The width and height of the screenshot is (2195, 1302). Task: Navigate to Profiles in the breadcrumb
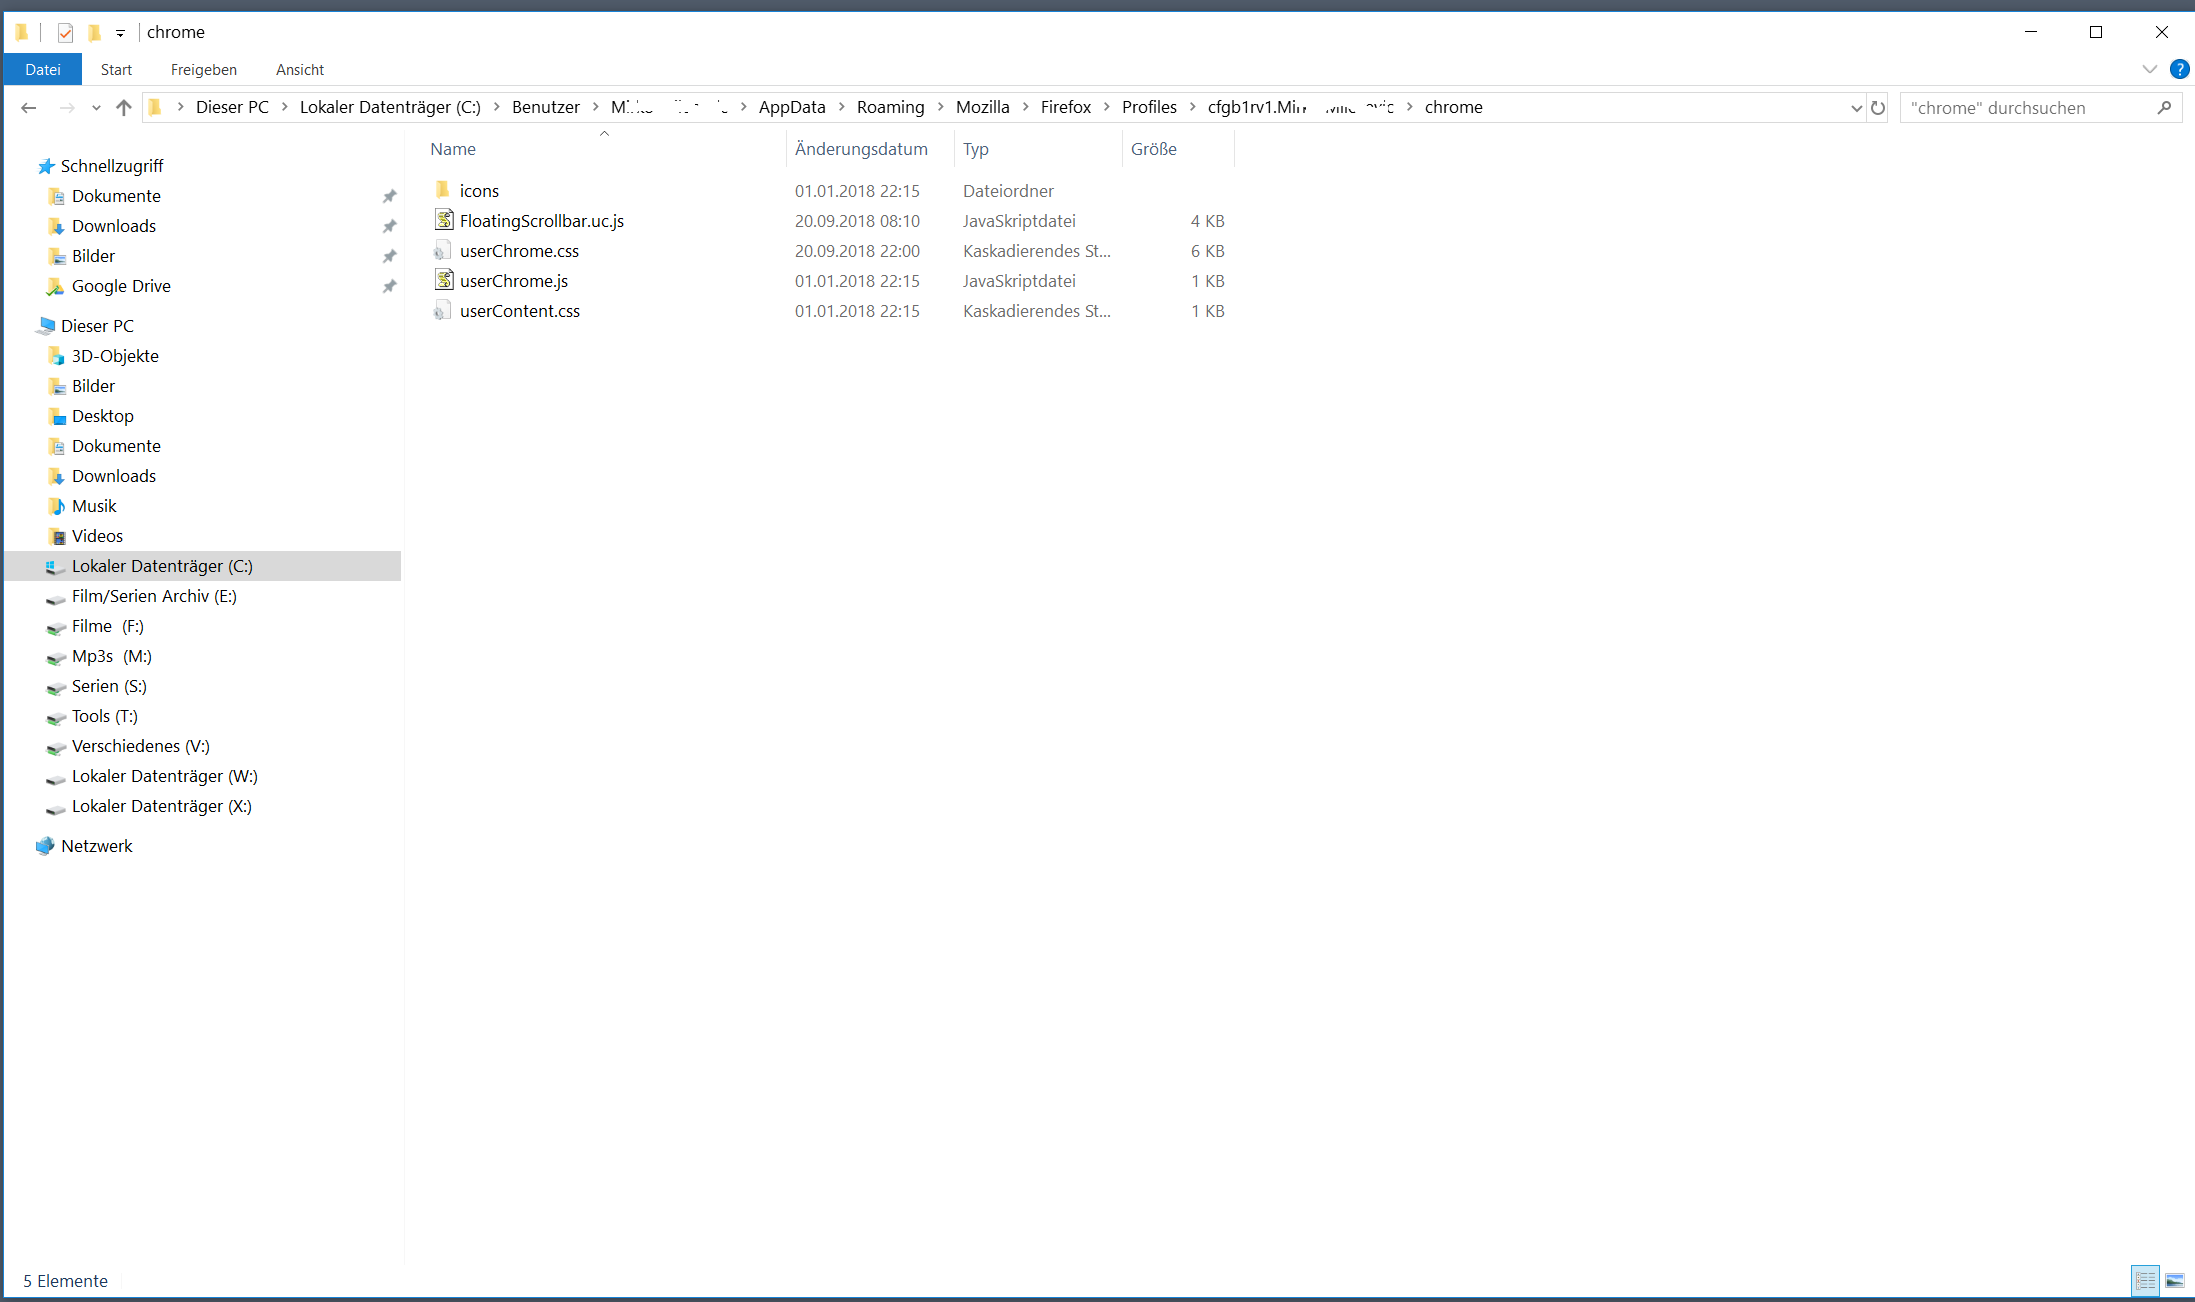(1149, 107)
